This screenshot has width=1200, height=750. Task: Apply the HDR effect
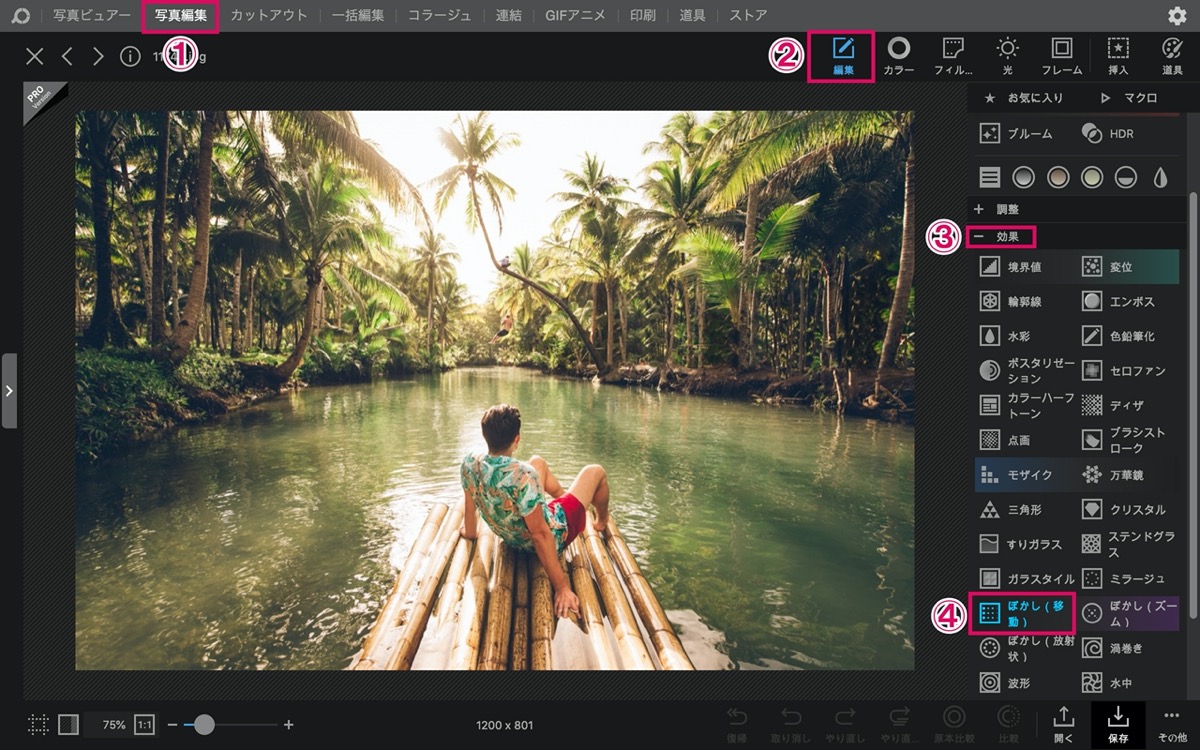pyautogui.click(x=1108, y=133)
